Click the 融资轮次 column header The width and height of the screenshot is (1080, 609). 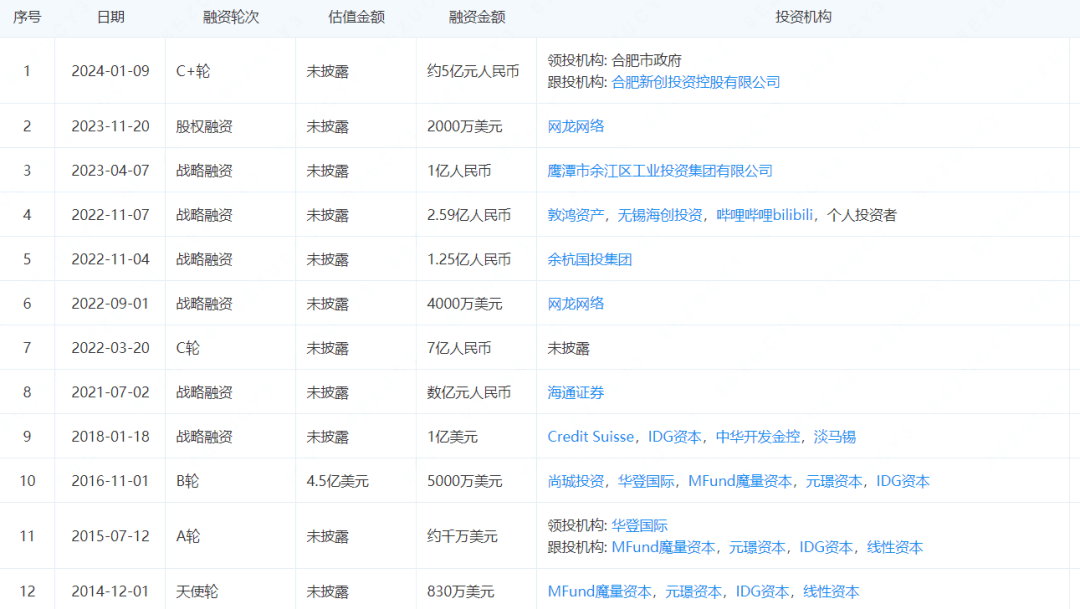[x=231, y=17]
